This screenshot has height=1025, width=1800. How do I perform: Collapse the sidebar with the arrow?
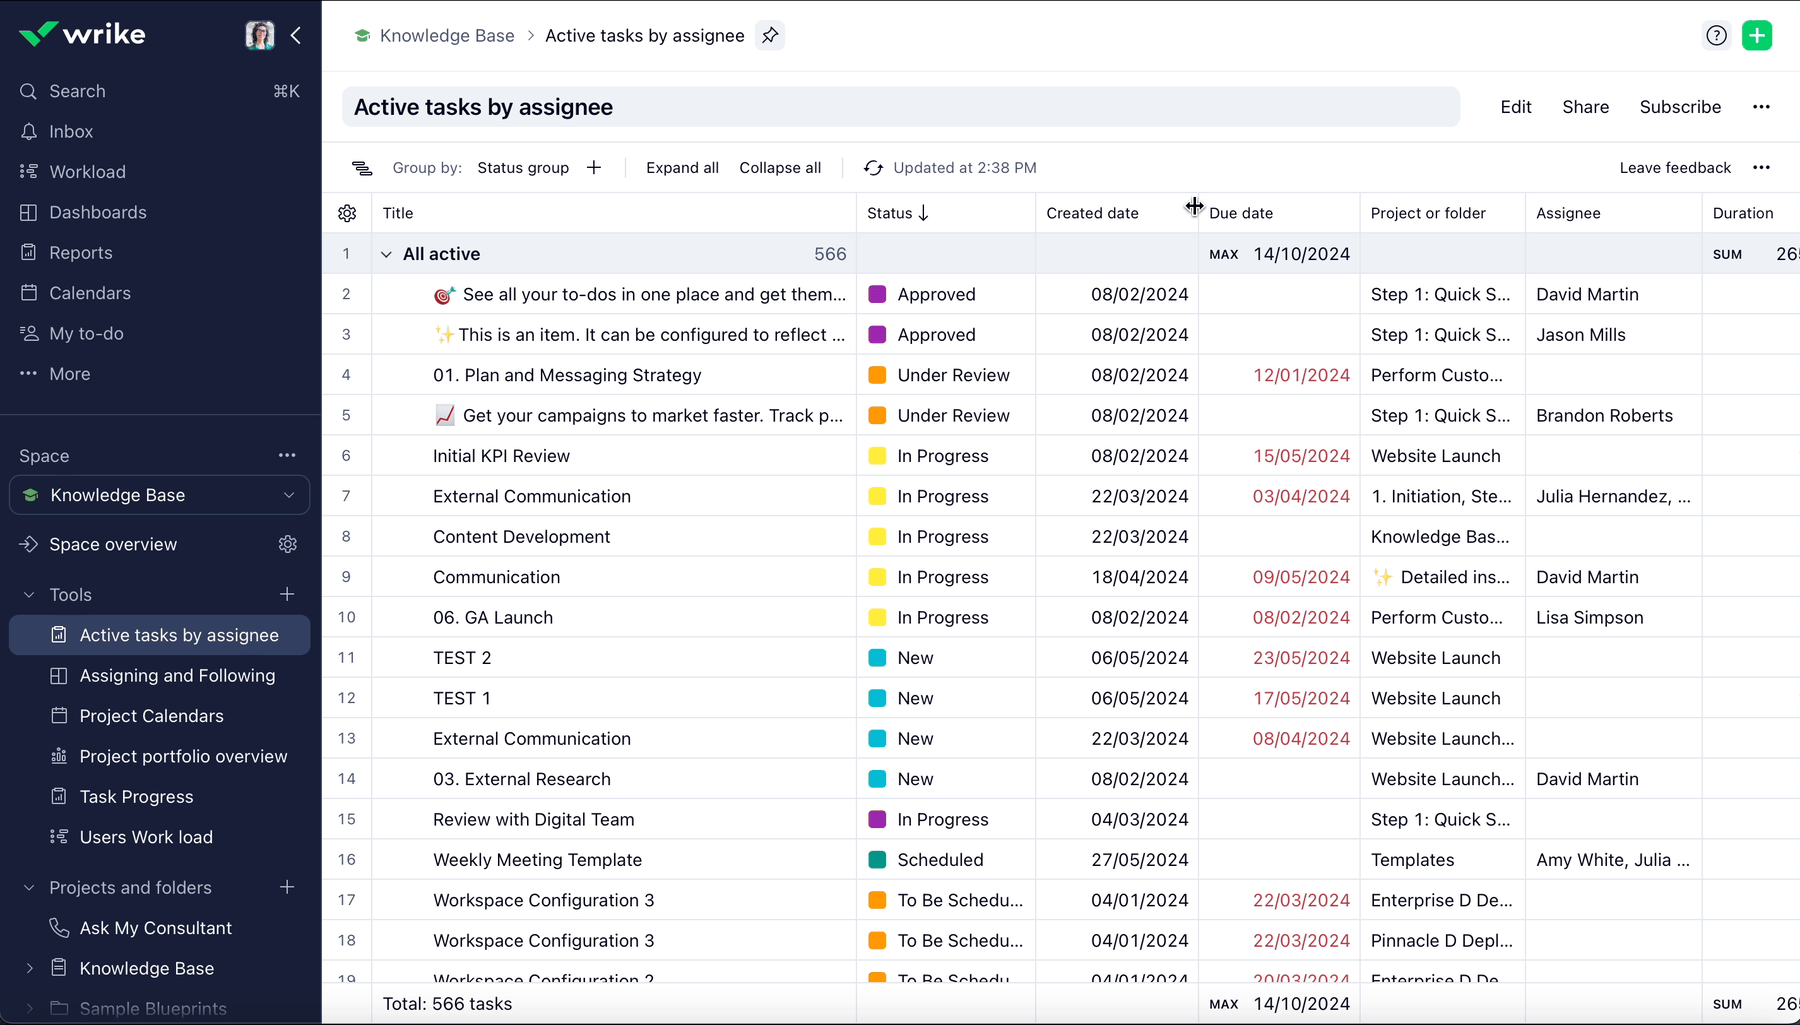(296, 36)
